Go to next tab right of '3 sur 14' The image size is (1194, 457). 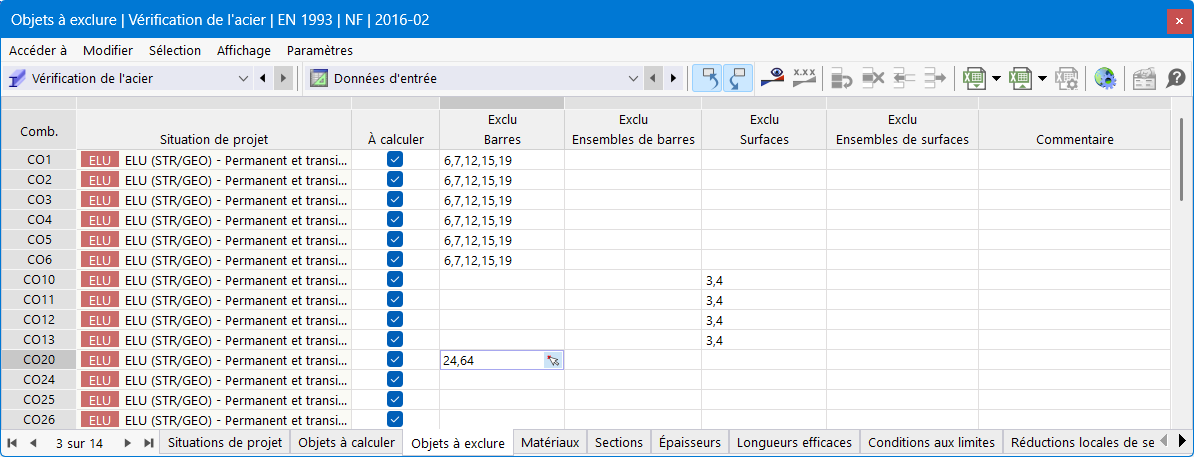(127, 443)
